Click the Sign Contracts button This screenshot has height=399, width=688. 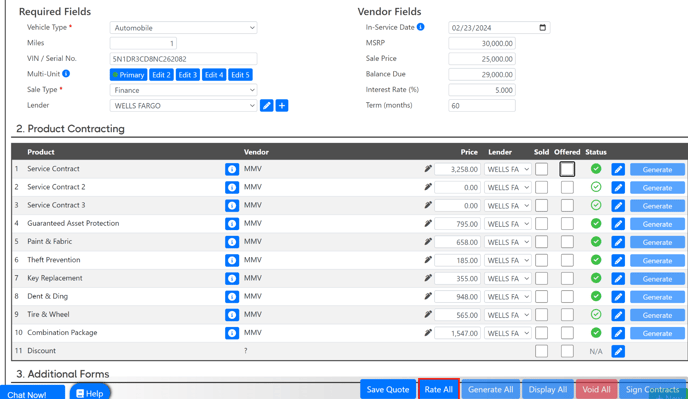click(652, 389)
